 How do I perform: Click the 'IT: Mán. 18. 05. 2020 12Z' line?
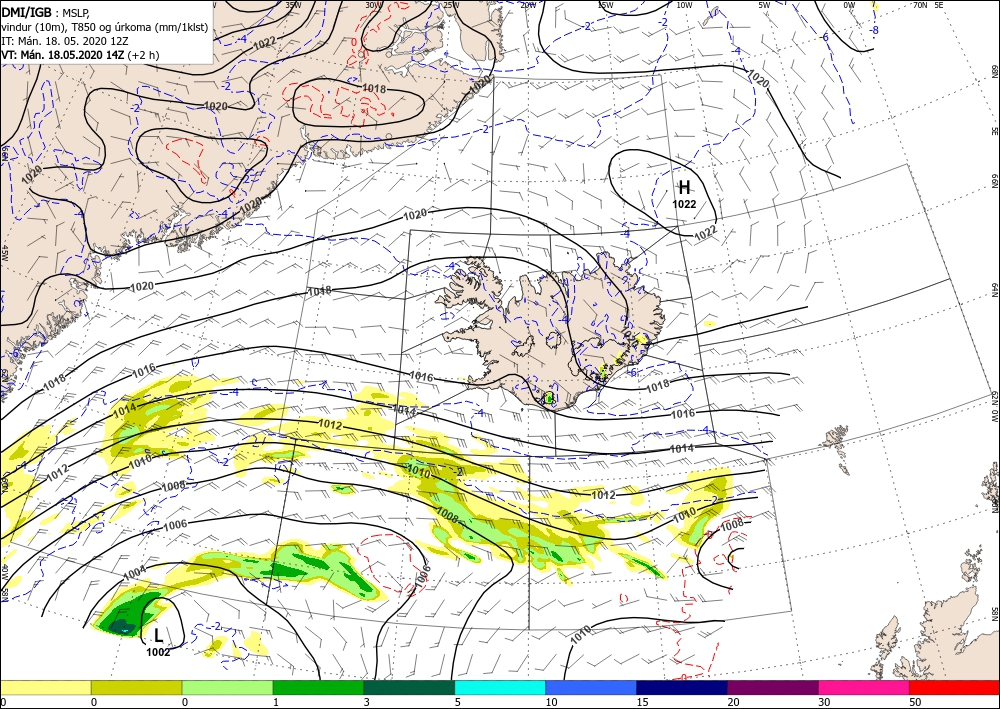(65, 41)
